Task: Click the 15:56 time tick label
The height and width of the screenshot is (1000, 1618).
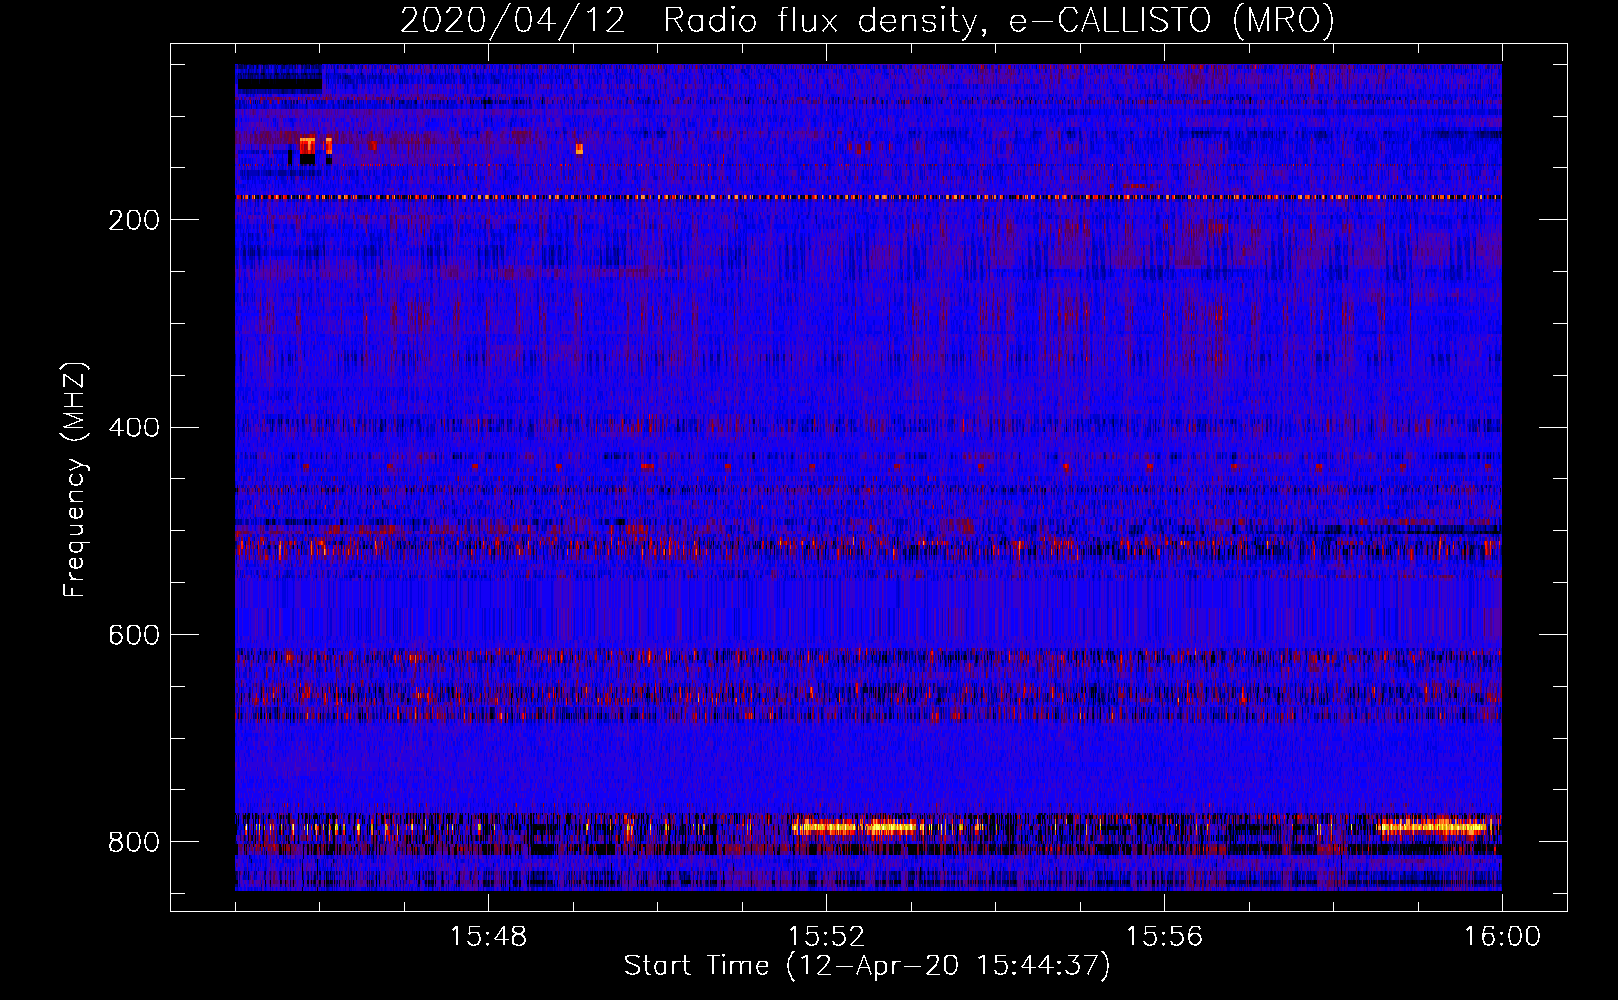Action: pos(1164,937)
